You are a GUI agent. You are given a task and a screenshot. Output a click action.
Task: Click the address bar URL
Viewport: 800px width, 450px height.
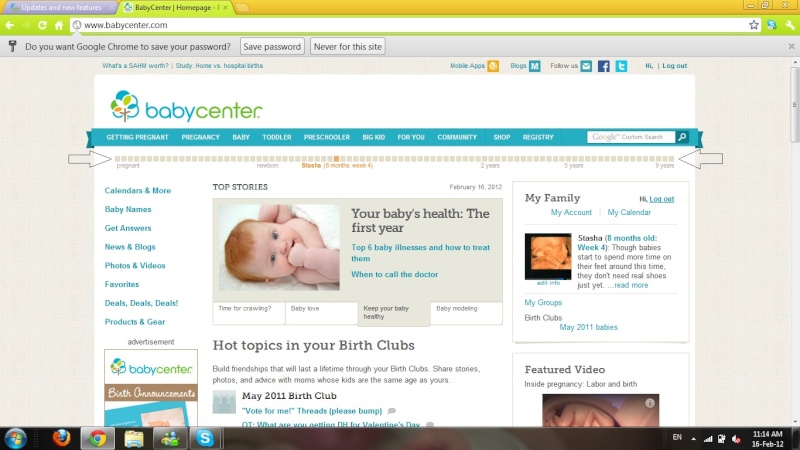click(126, 25)
